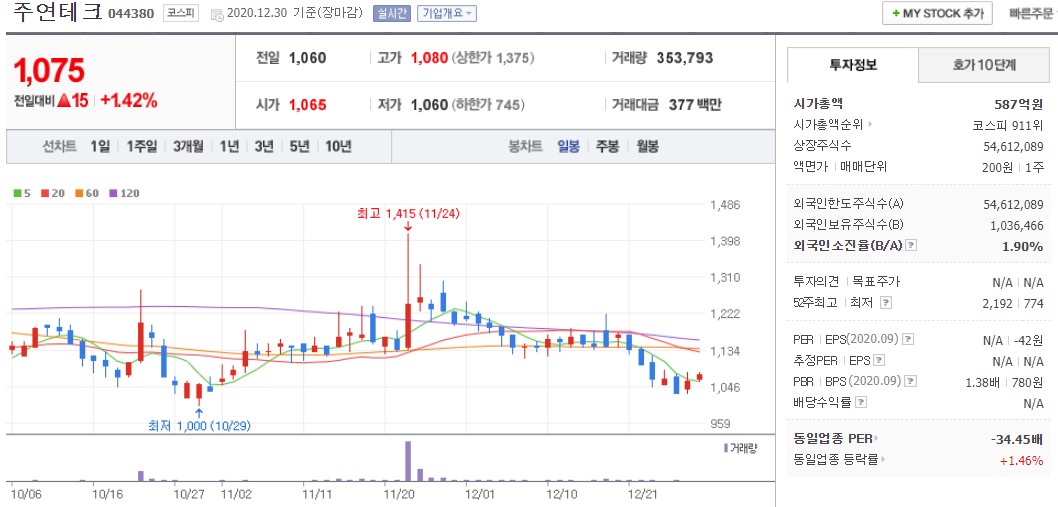This screenshot has height=507, width=1058.
Task: Click the red 20-day moving average legend
Action: click(x=53, y=193)
